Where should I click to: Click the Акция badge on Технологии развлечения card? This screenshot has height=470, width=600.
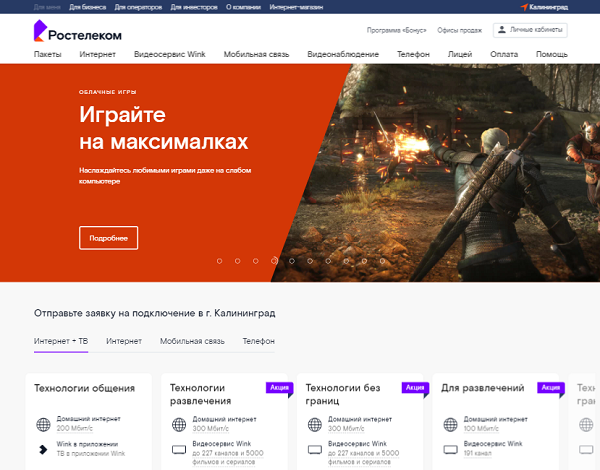point(278,387)
